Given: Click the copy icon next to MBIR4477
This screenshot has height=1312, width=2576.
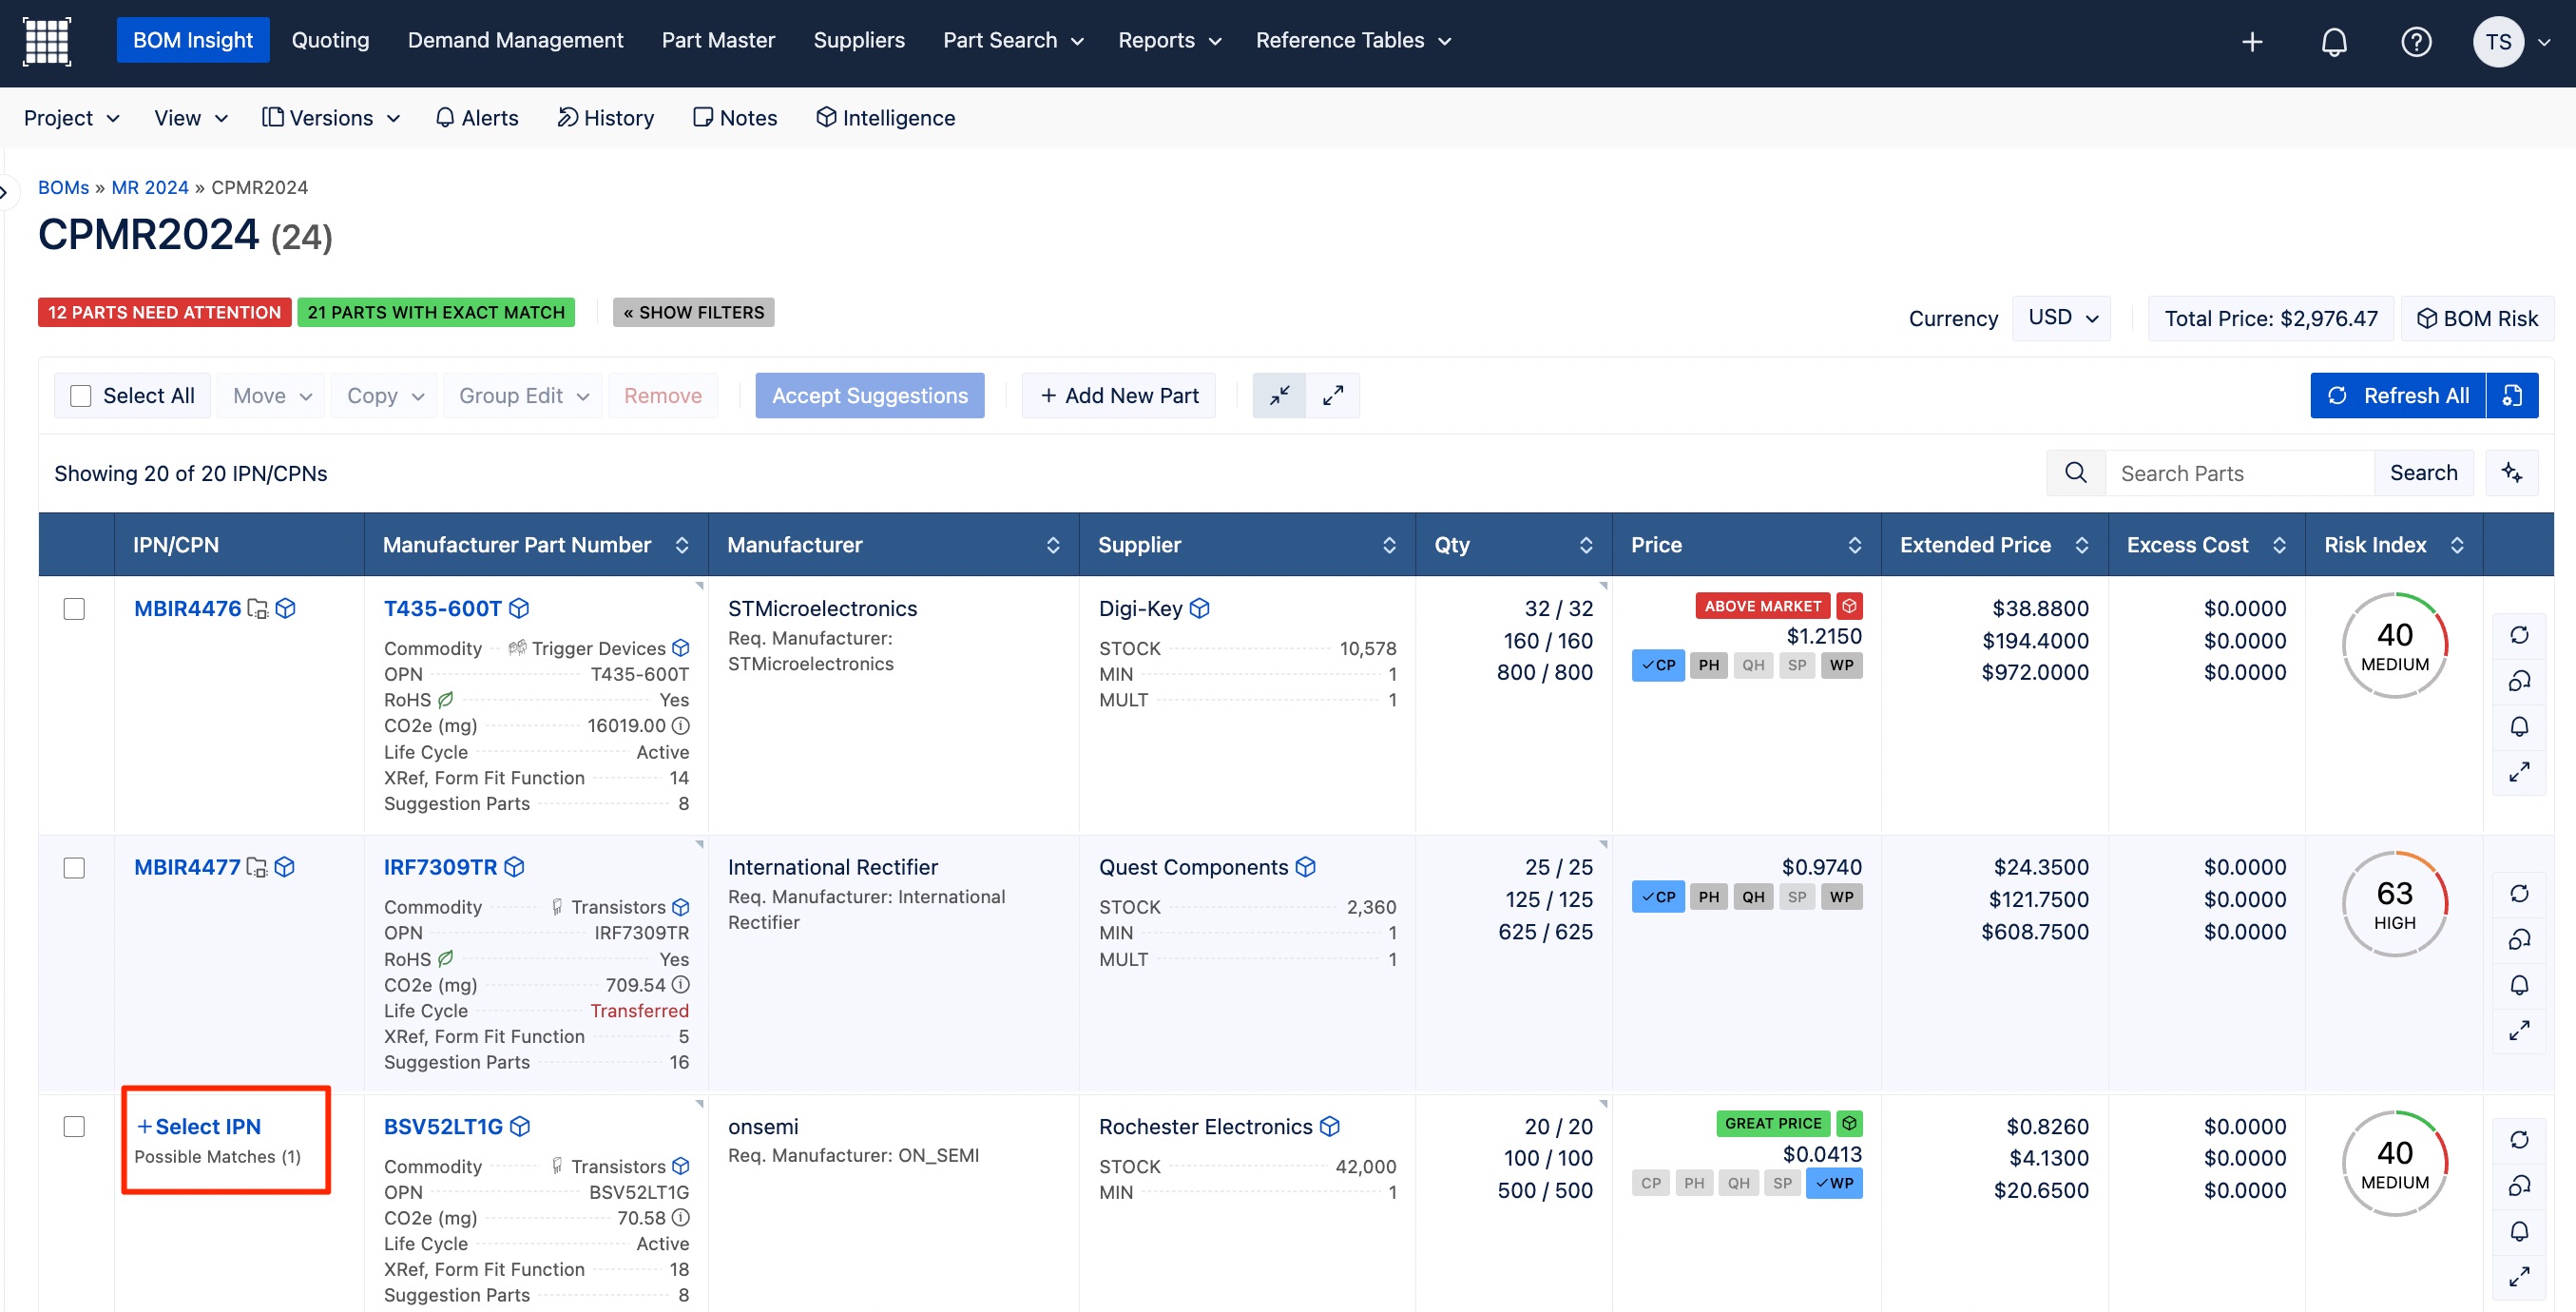Looking at the screenshot, I should [x=257, y=867].
